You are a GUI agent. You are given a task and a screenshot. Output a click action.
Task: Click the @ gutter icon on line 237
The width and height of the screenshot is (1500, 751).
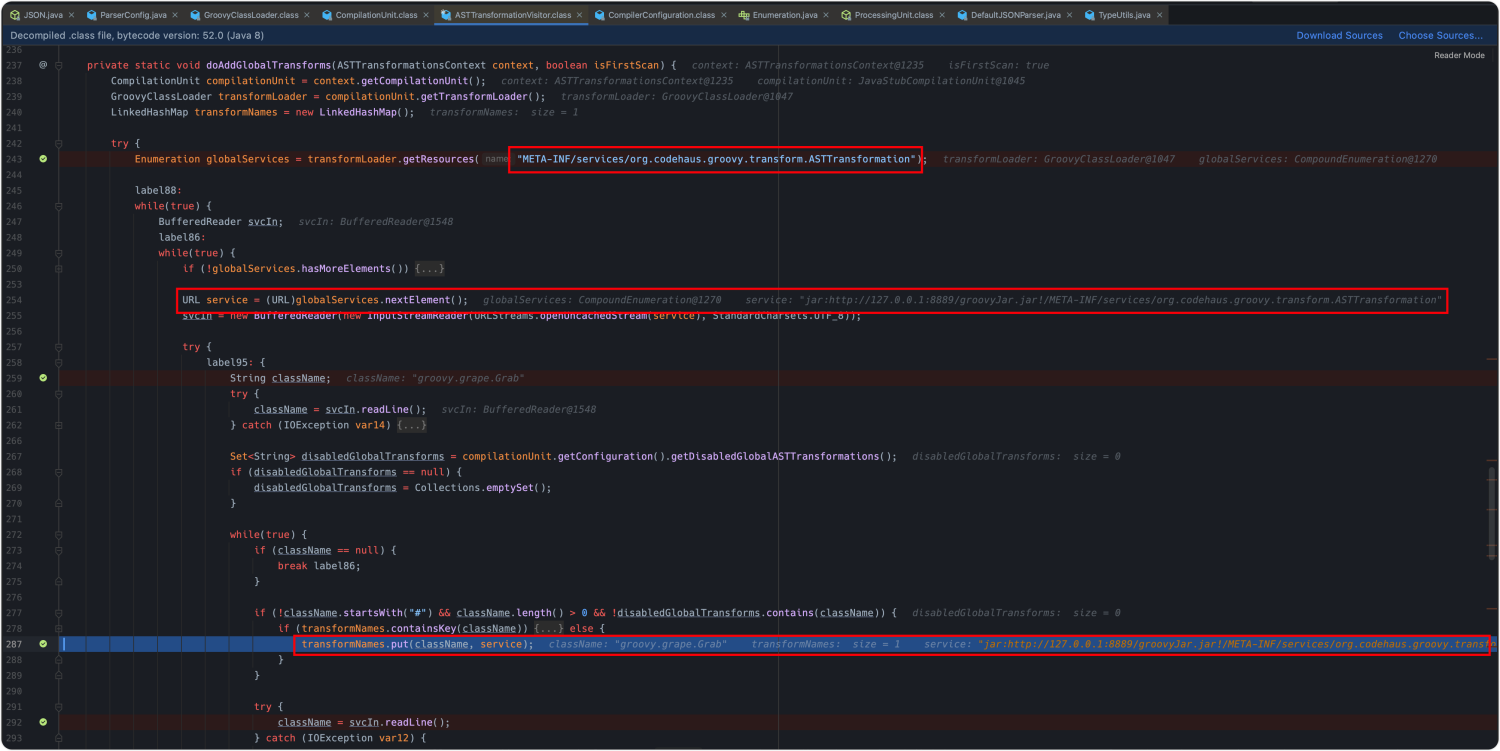(43, 65)
